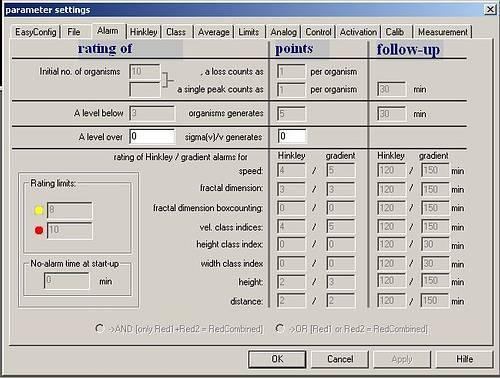500x378 pixels.
Task: Open the File tab
Action: pos(74,32)
